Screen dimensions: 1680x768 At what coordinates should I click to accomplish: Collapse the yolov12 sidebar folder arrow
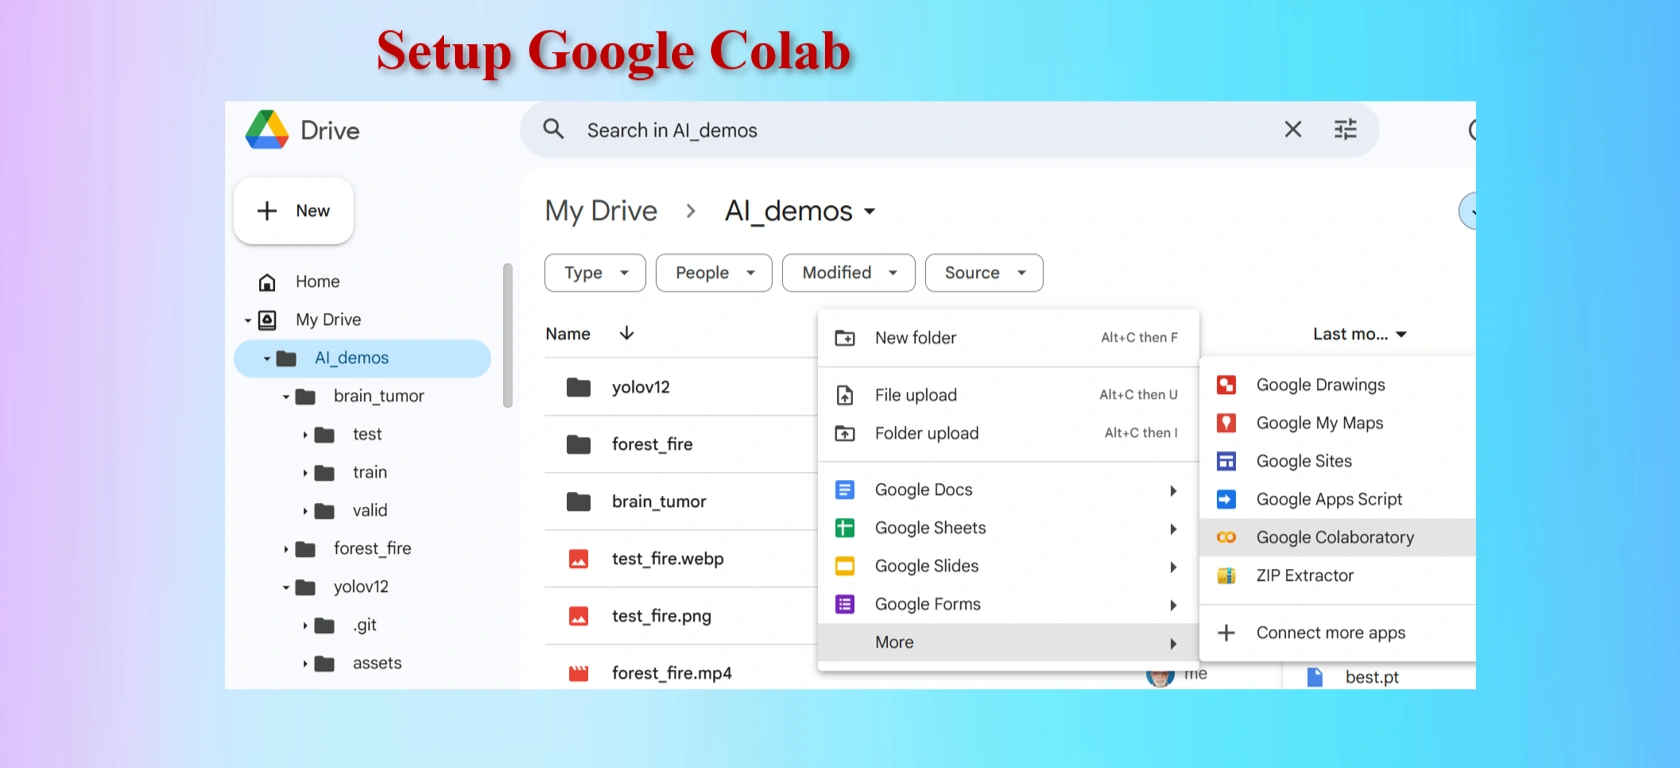point(286,588)
